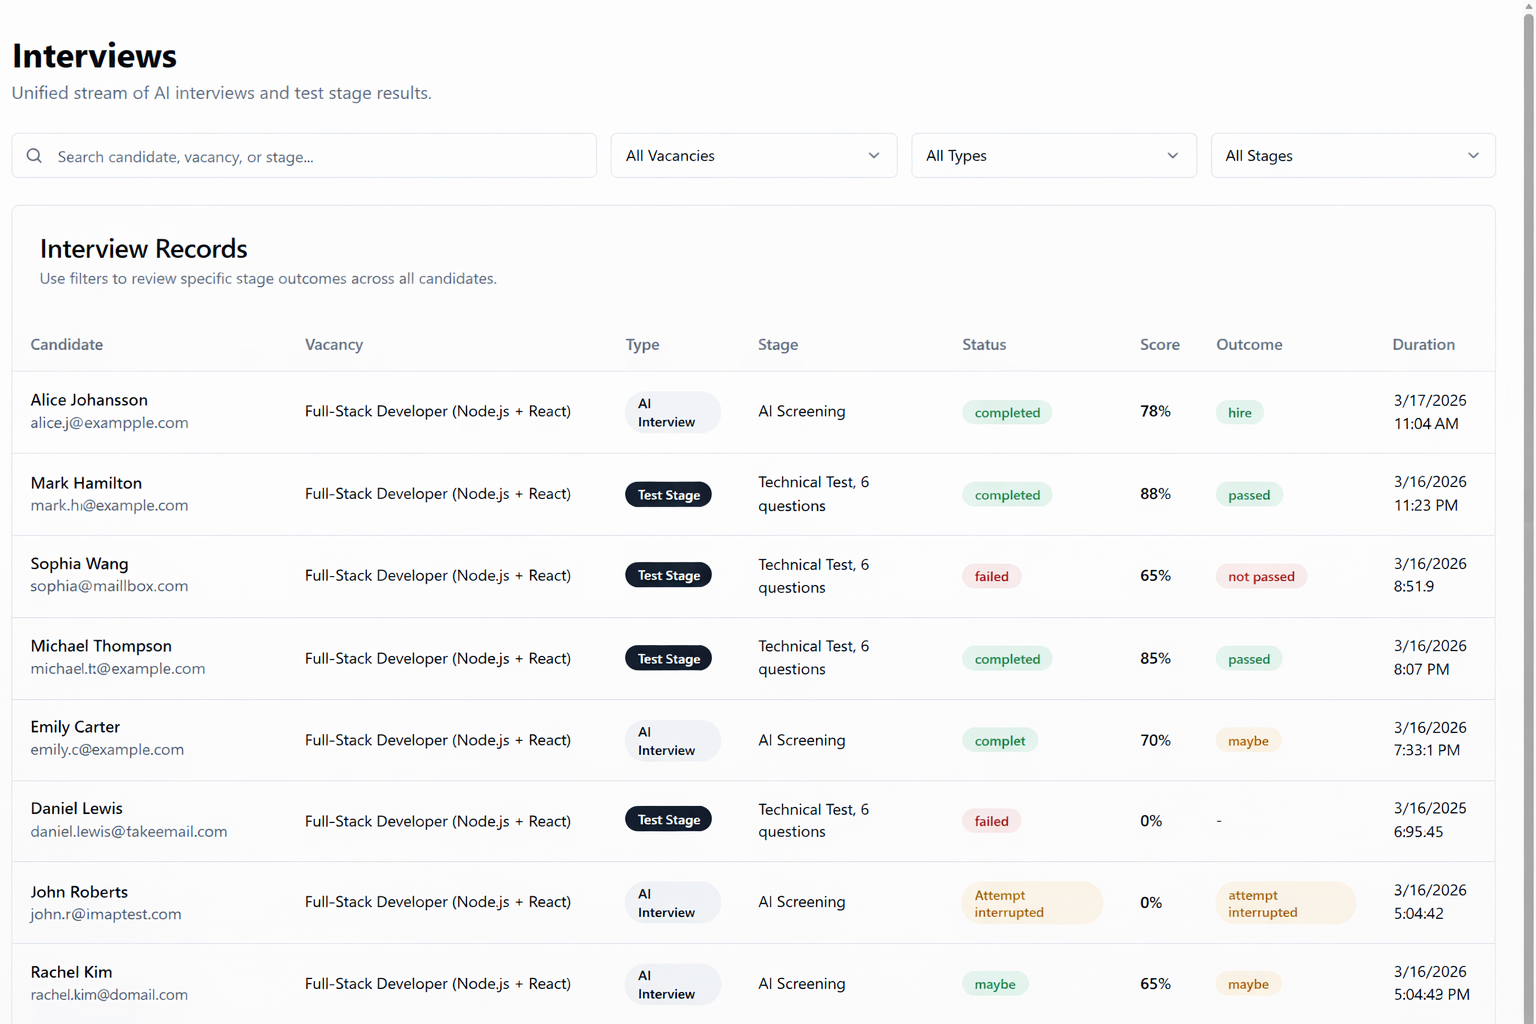1536x1024 pixels.
Task: Click Daniel Lewis's failed status
Action: click(x=991, y=821)
